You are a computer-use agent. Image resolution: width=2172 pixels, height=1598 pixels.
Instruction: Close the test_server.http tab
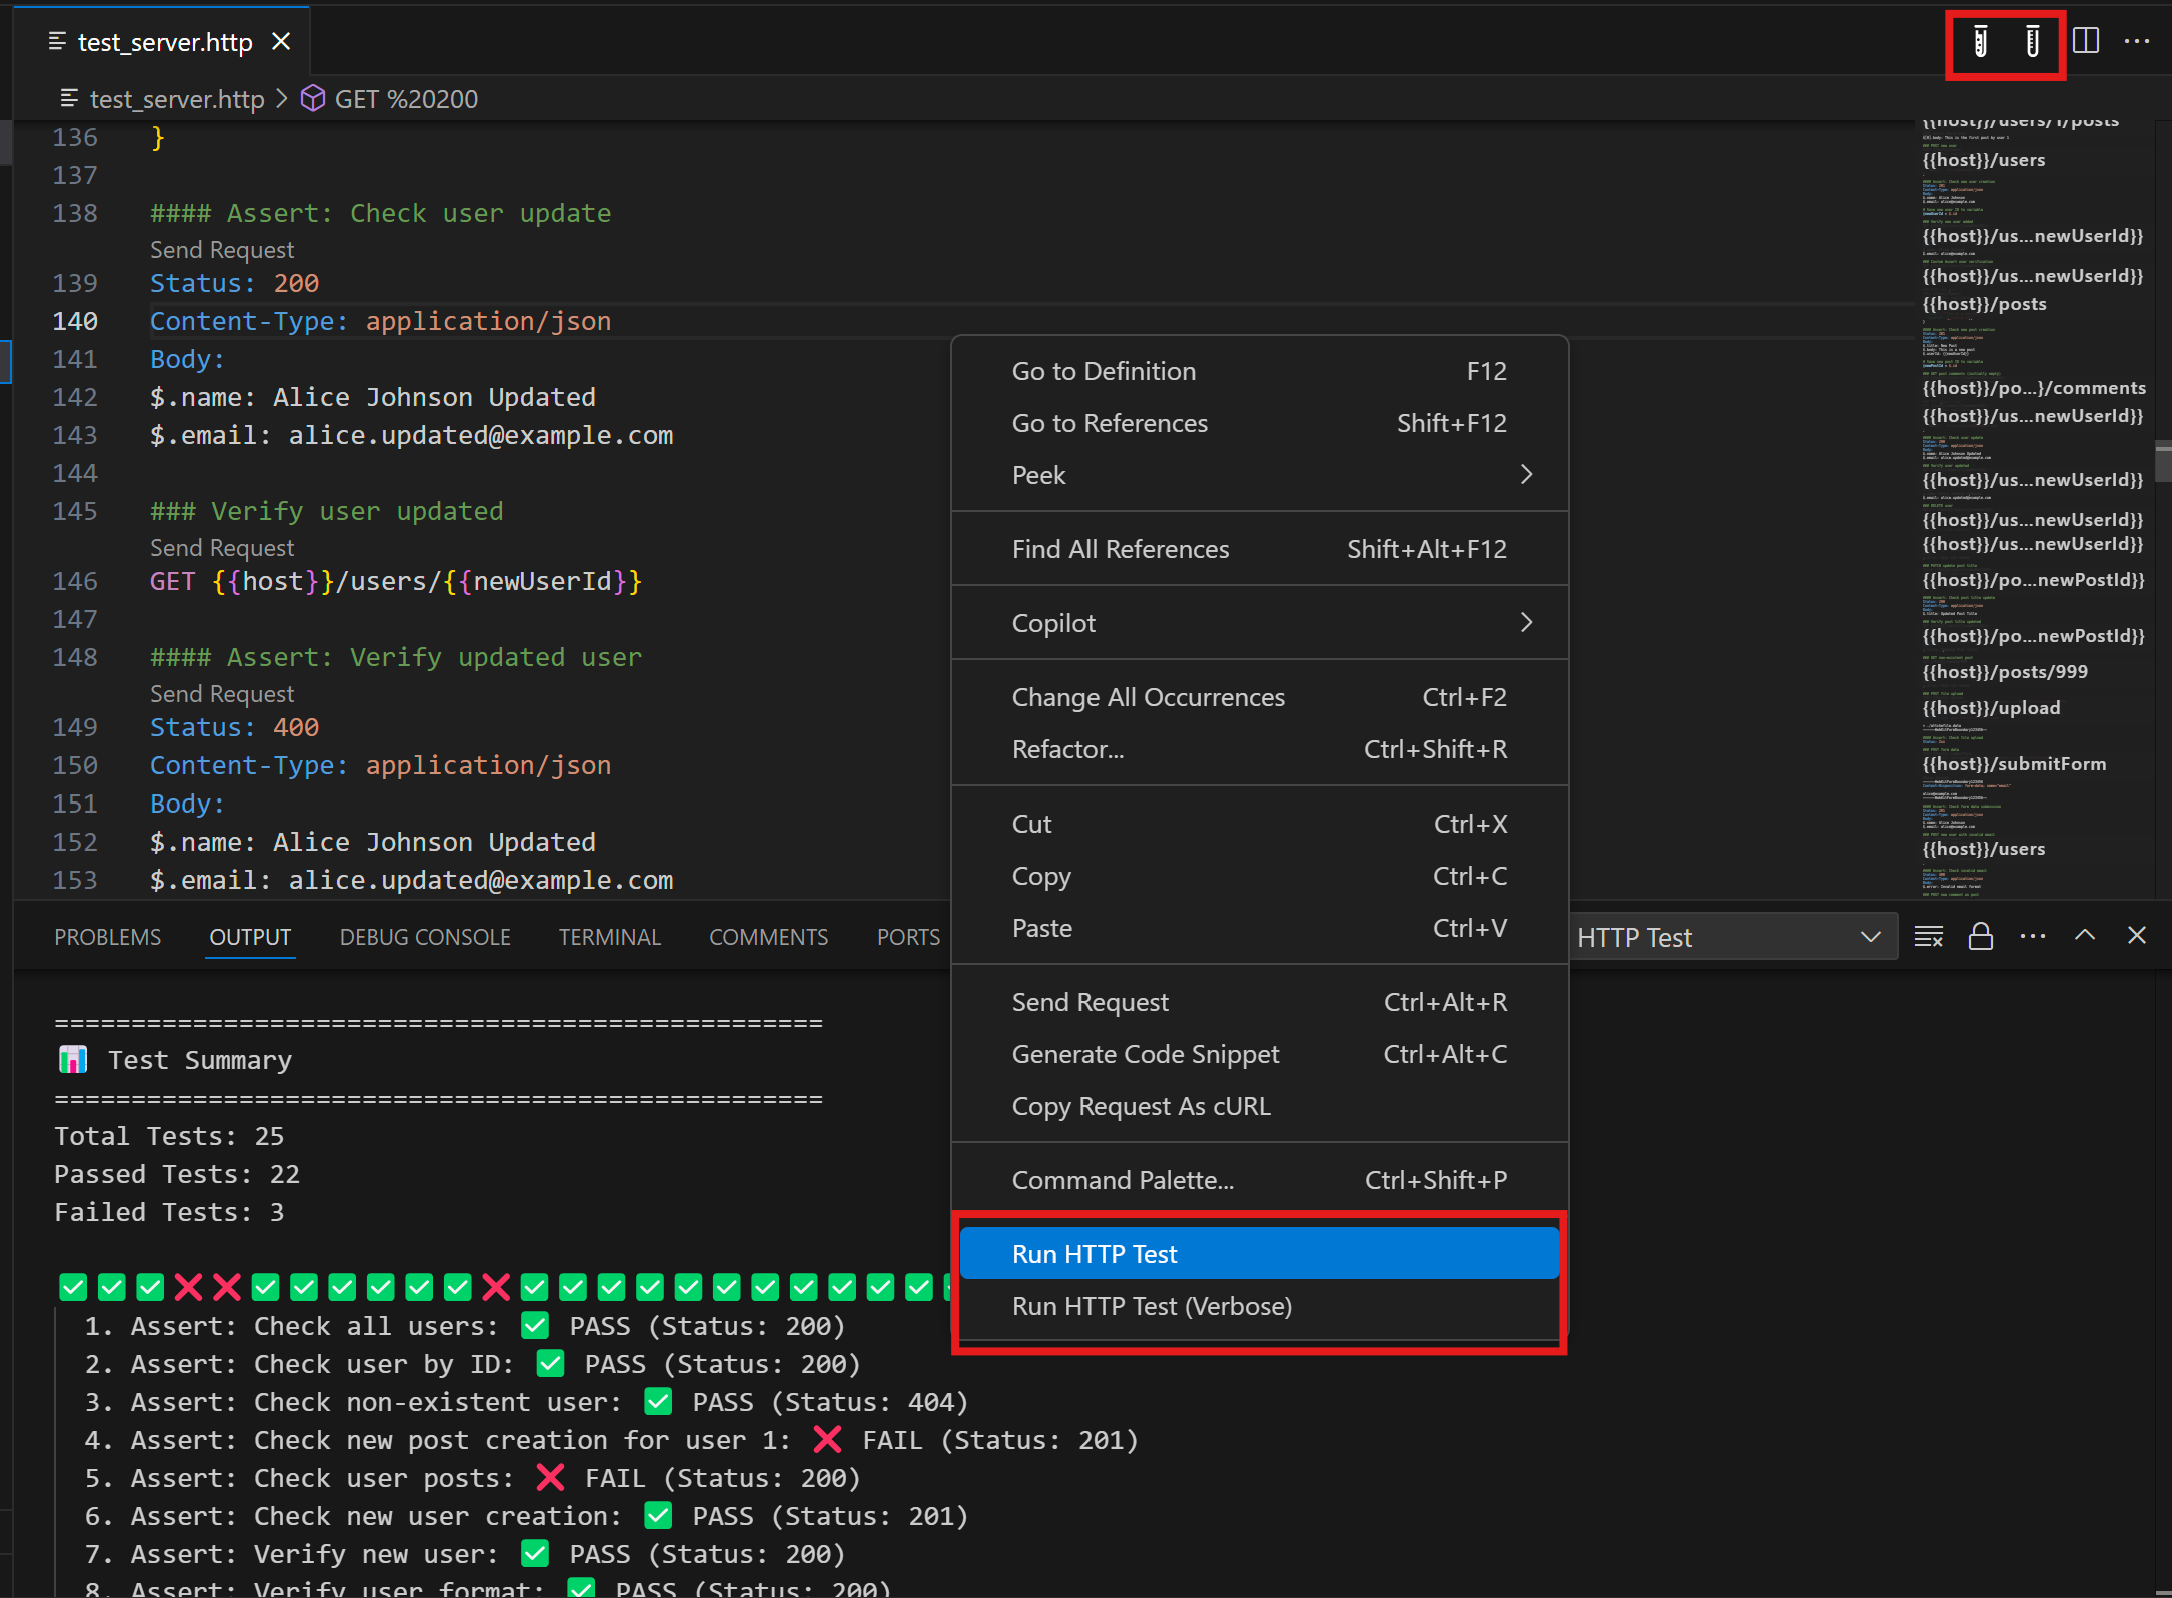(x=282, y=42)
